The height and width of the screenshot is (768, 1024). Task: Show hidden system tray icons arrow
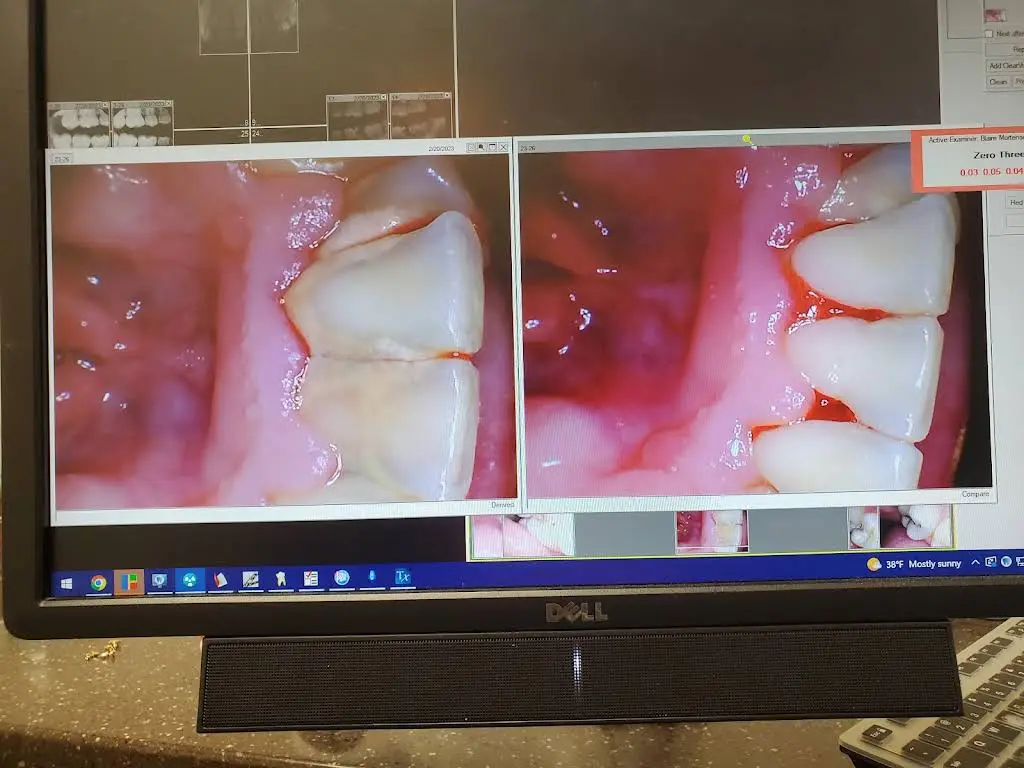coord(975,562)
